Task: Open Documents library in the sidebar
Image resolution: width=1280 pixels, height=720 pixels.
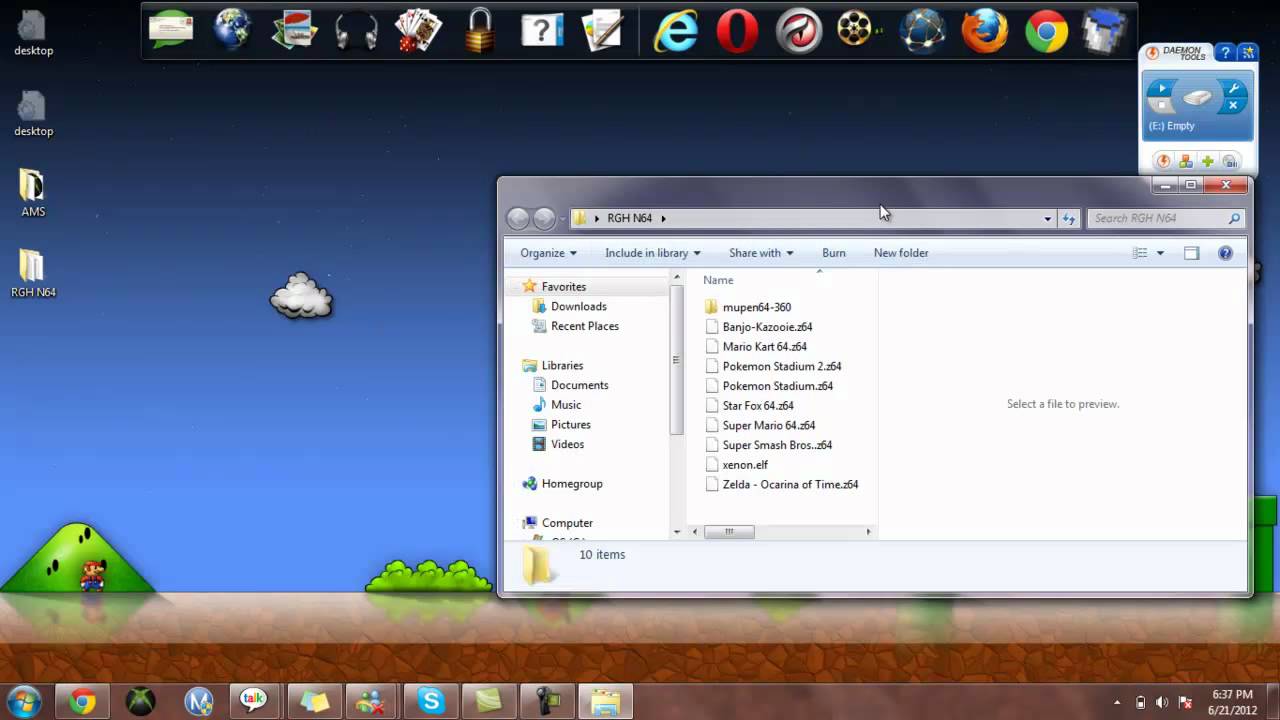Action: (x=579, y=385)
